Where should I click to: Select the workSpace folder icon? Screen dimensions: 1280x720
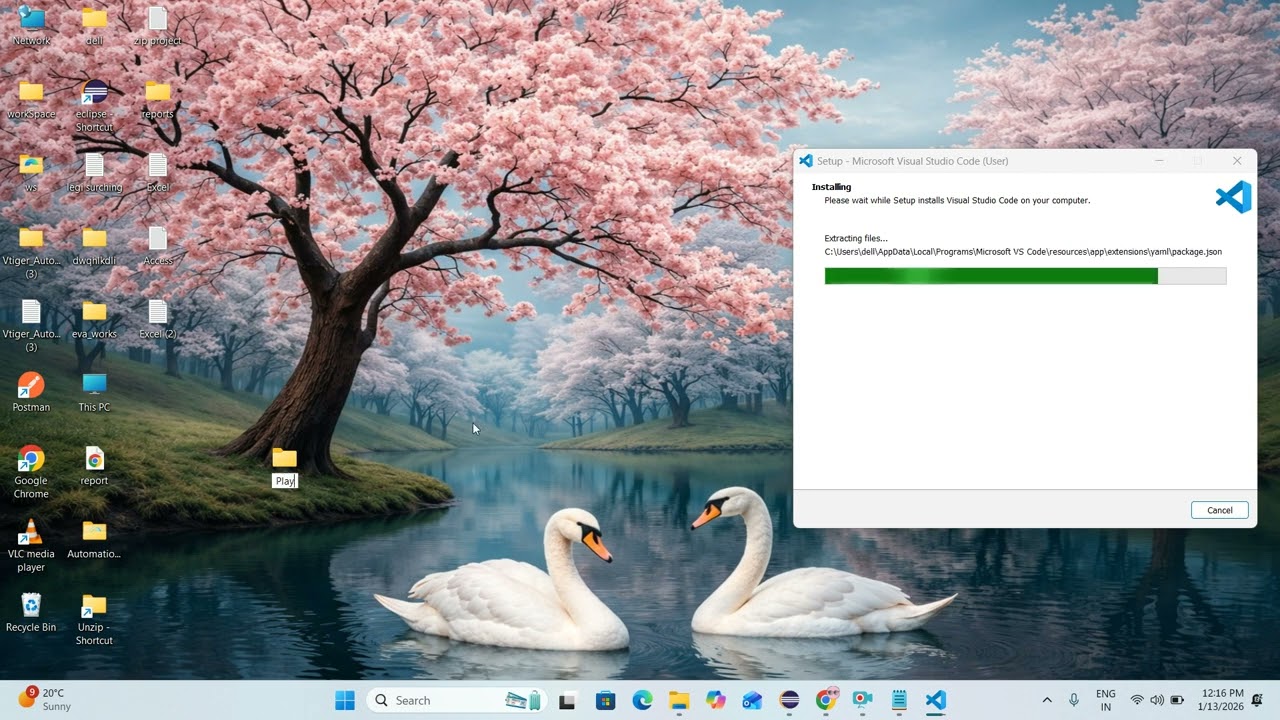pos(31,99)
